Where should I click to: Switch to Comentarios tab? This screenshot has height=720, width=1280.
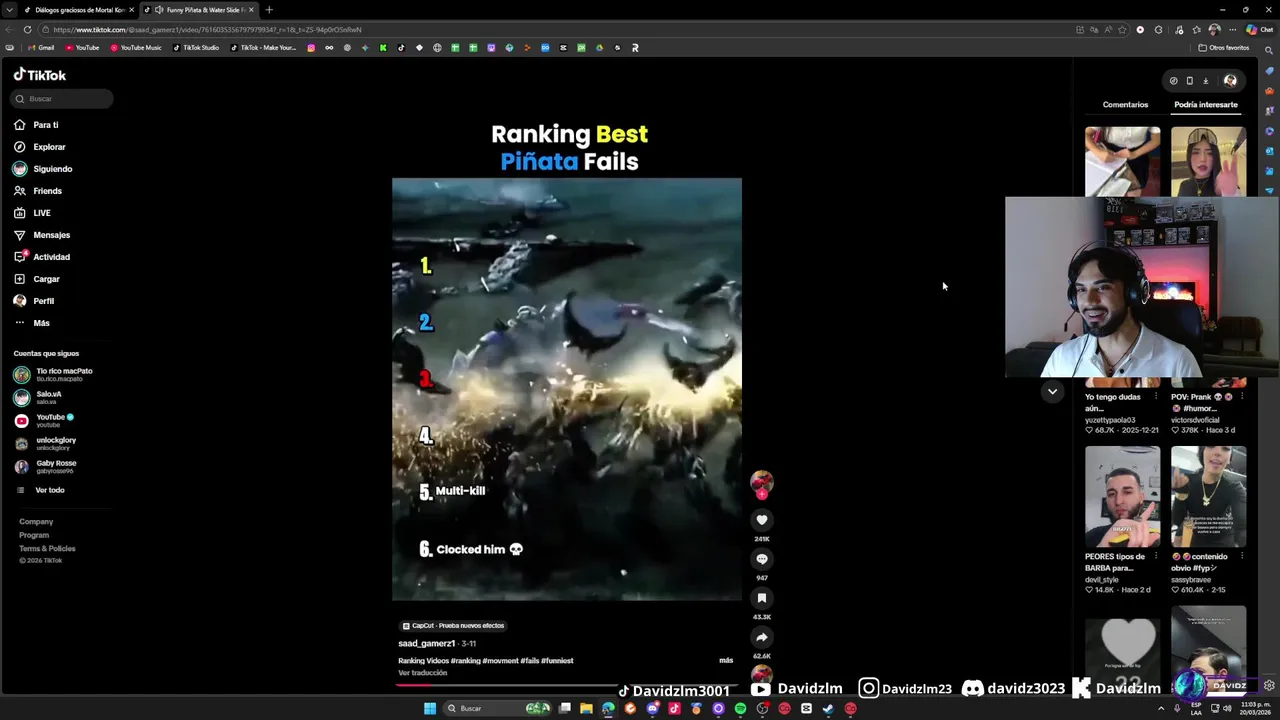click(x=1125, y=104)
